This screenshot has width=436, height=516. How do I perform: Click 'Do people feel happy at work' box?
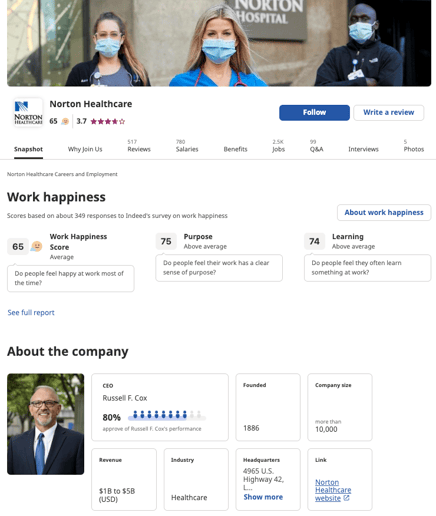coord(71,278)
